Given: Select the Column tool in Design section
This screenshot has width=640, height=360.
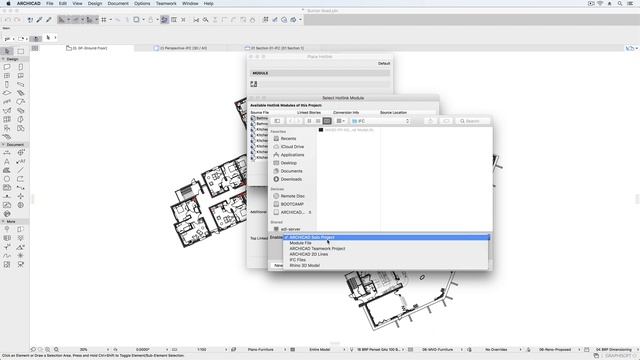Looking at the screenshot, I should [7, 84].
